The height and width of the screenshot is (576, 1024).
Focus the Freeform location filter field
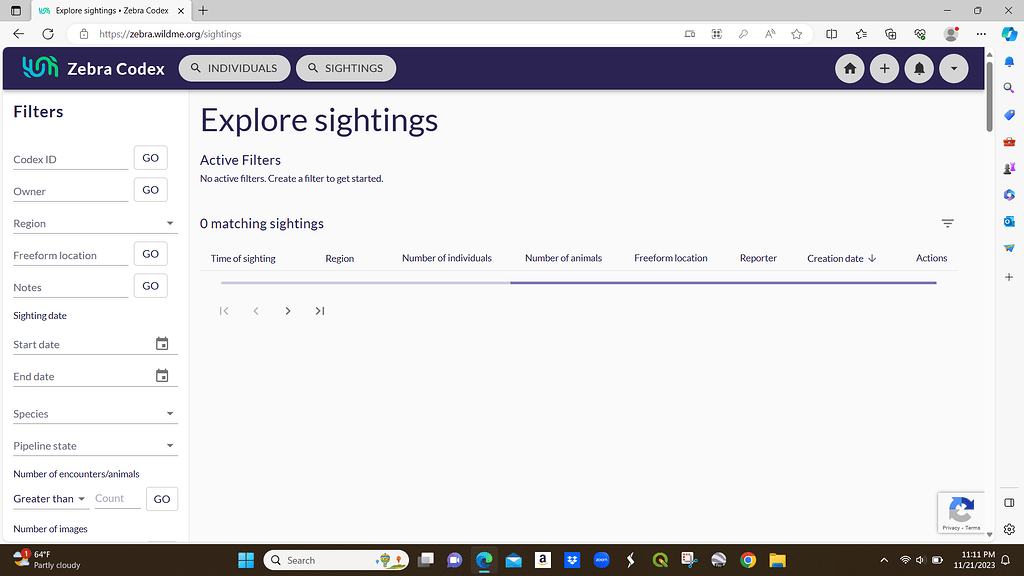click(71, 255)
